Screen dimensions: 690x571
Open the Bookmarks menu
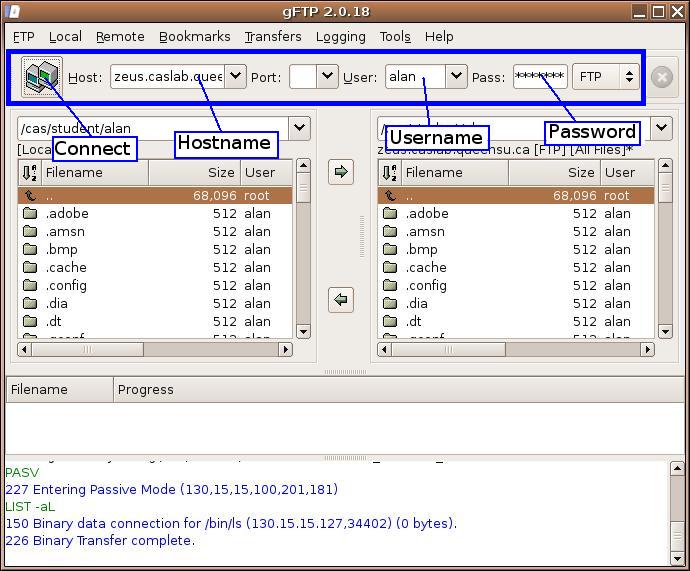coord(195,37)
